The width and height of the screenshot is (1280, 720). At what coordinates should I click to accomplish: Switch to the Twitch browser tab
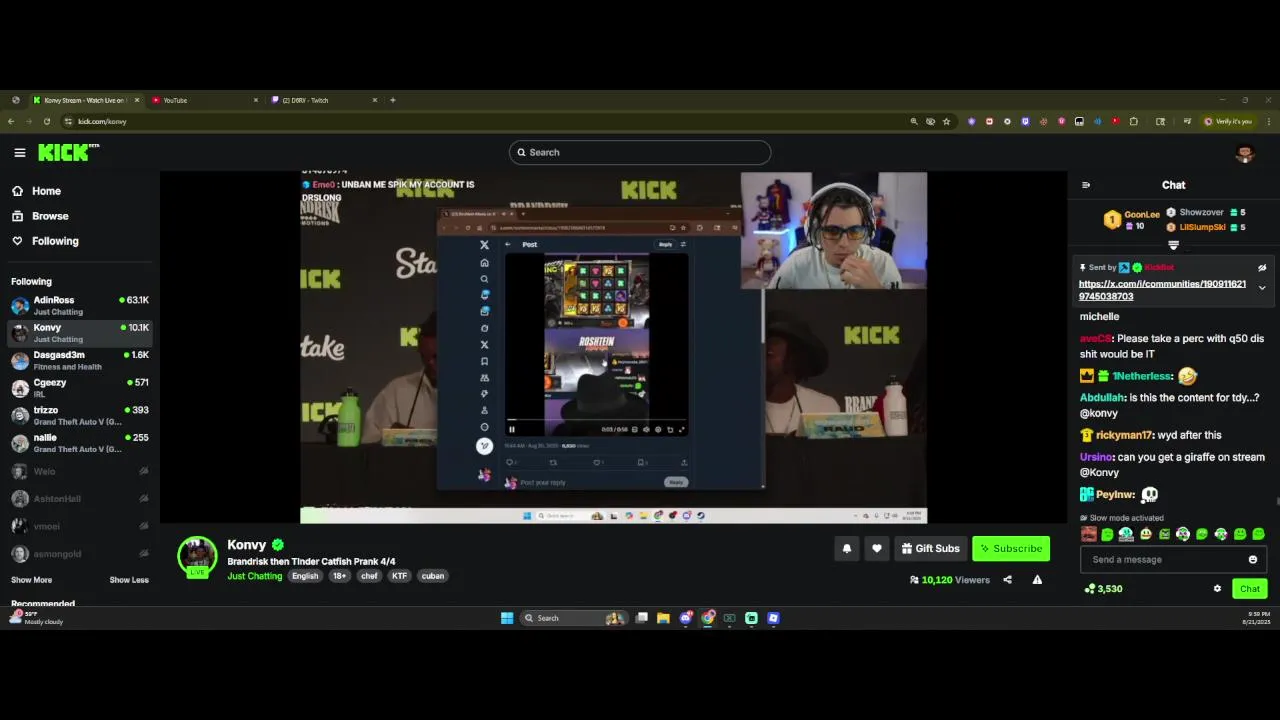click(325, 100)
